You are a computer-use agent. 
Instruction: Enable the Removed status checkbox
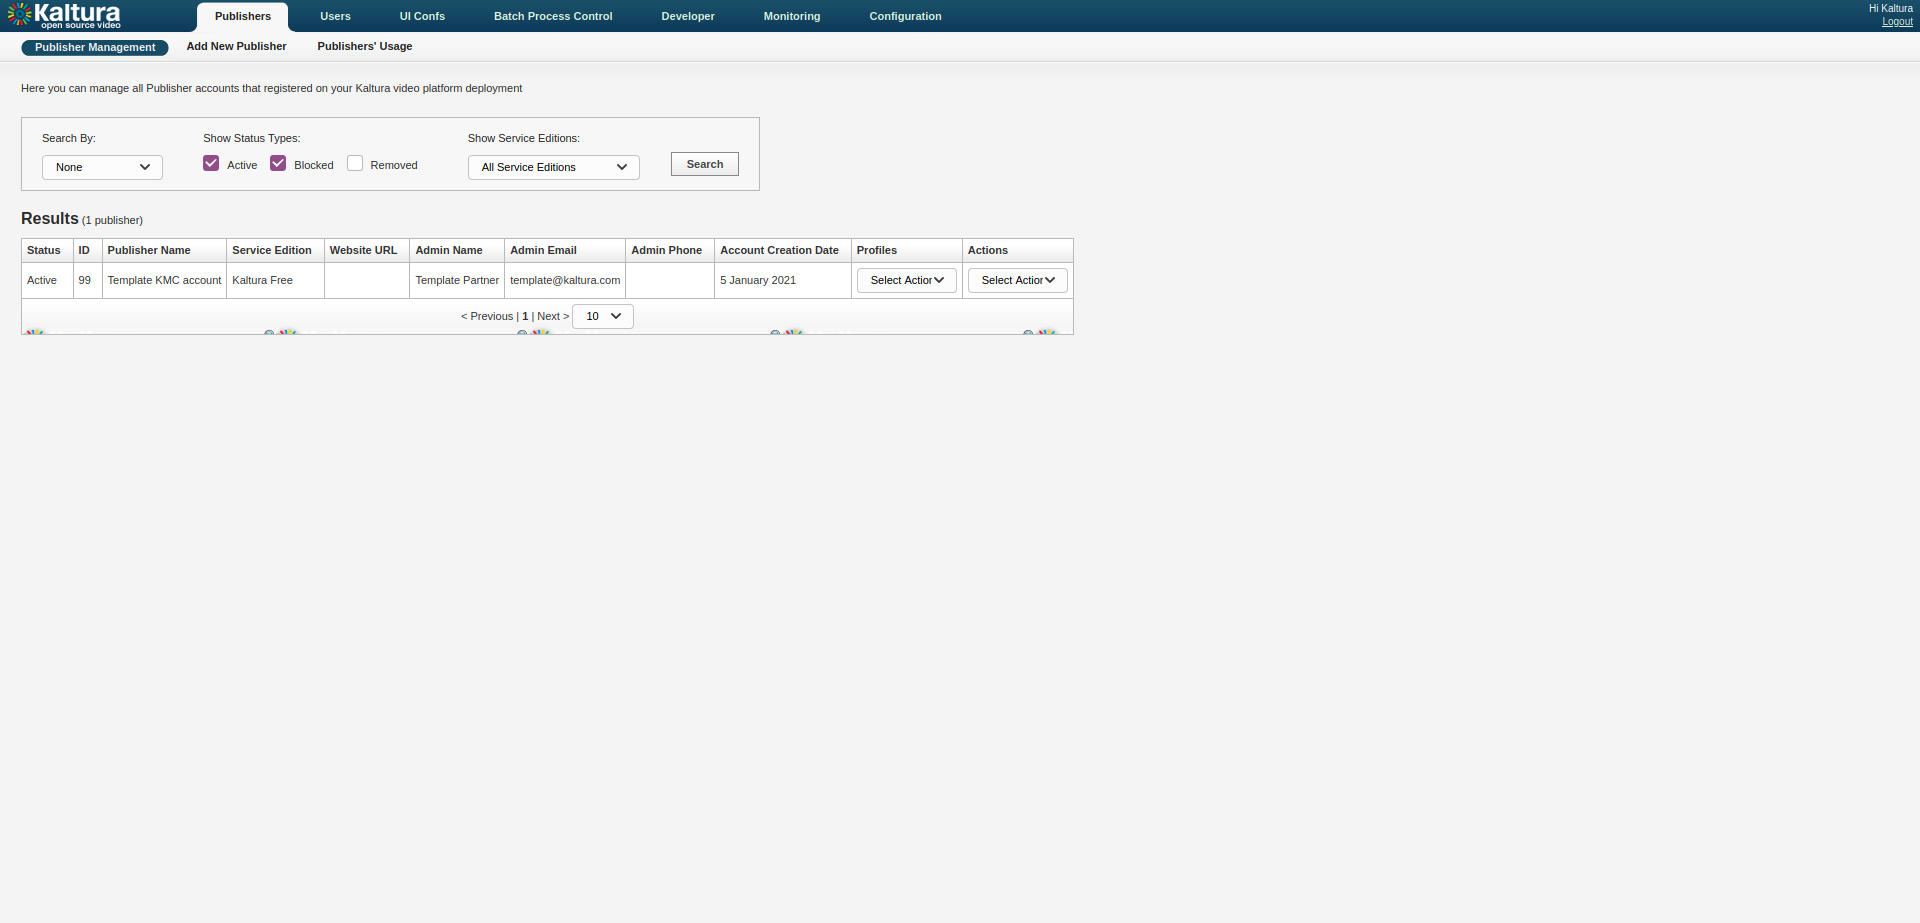[x=355, y=163]
